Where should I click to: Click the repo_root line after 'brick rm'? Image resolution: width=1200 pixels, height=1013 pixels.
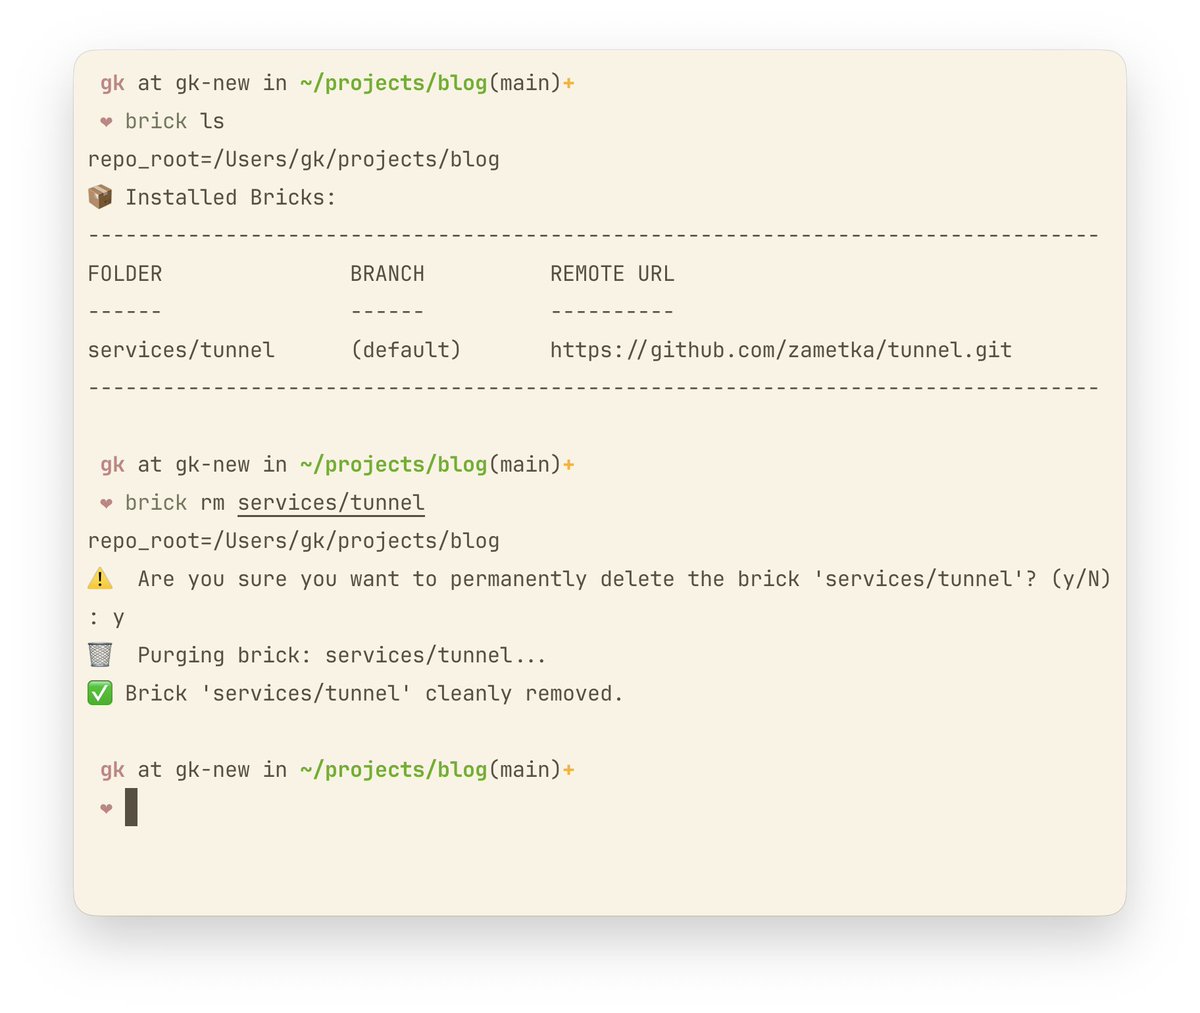tap(294, 541)
